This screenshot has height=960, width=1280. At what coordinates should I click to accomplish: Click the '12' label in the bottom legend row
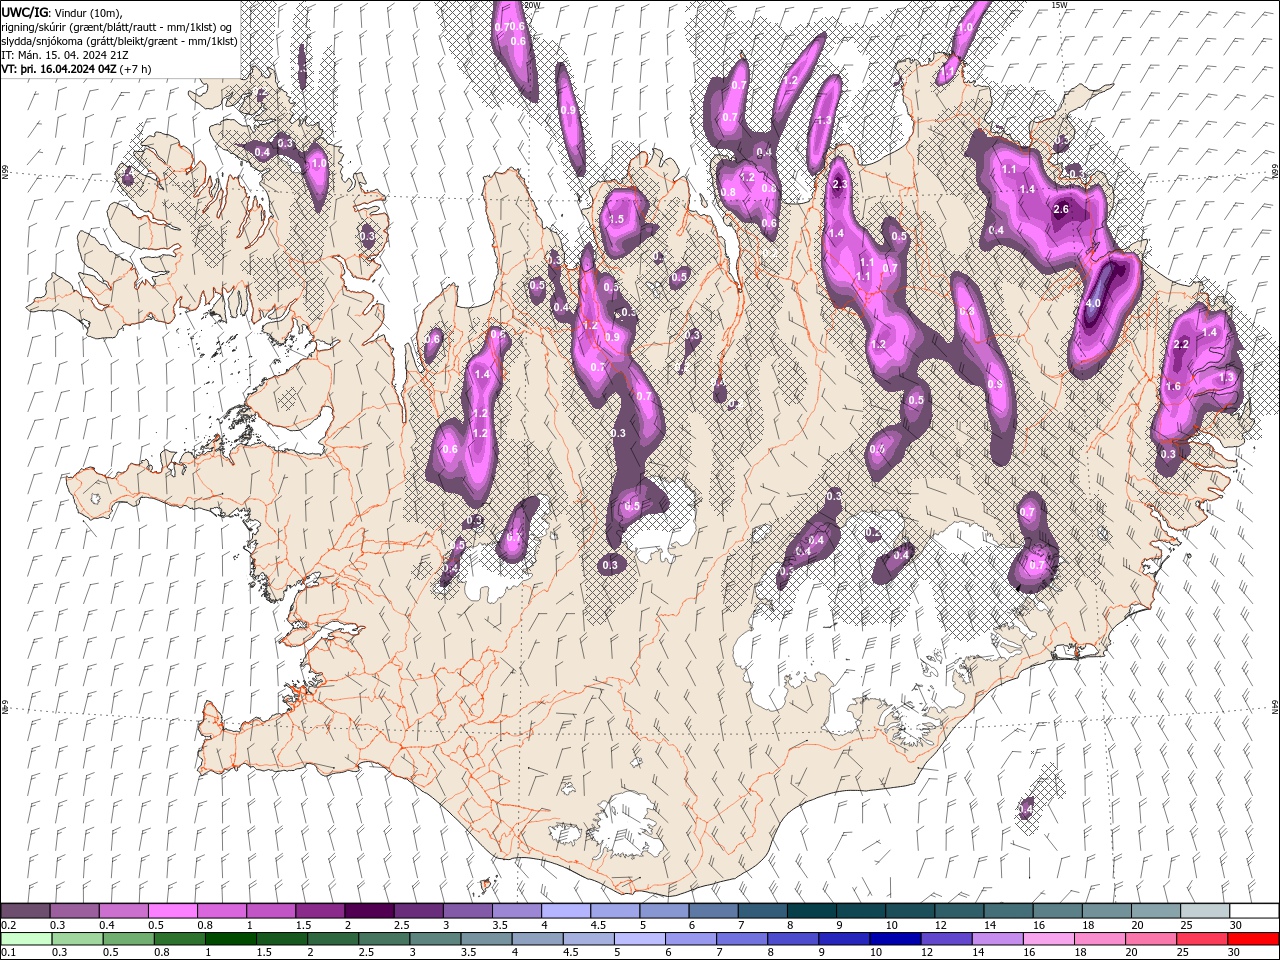pos(927,953)
